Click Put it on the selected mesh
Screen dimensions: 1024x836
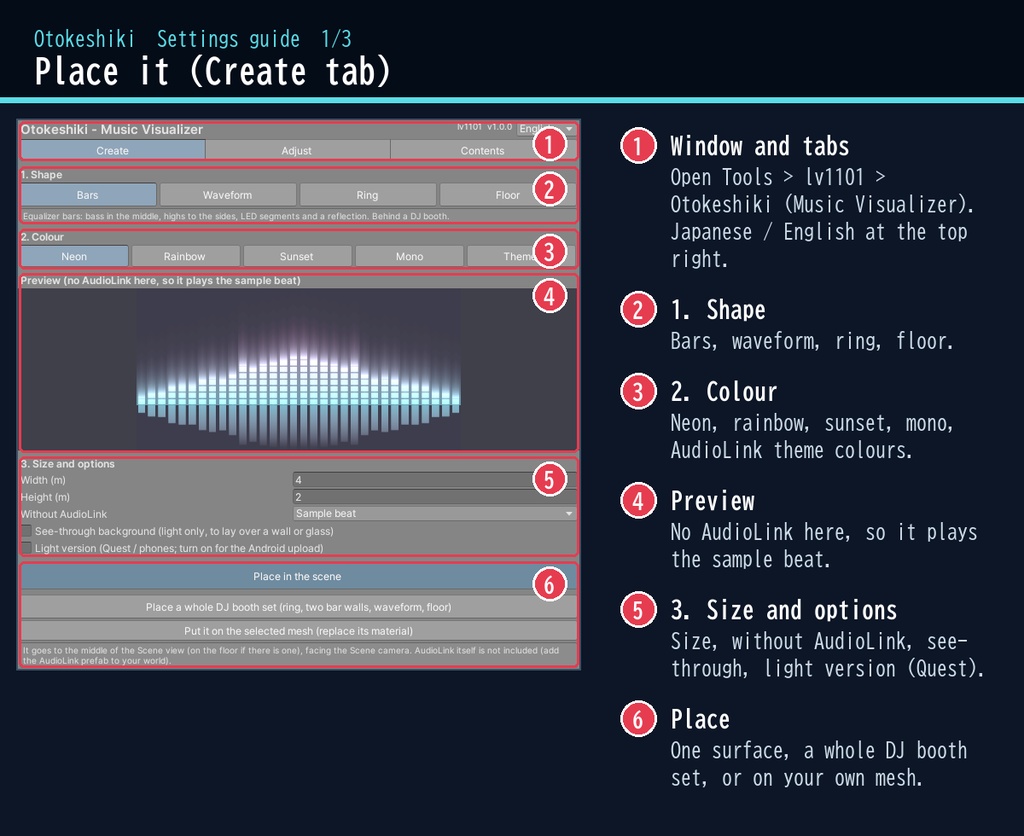(298, 631)
